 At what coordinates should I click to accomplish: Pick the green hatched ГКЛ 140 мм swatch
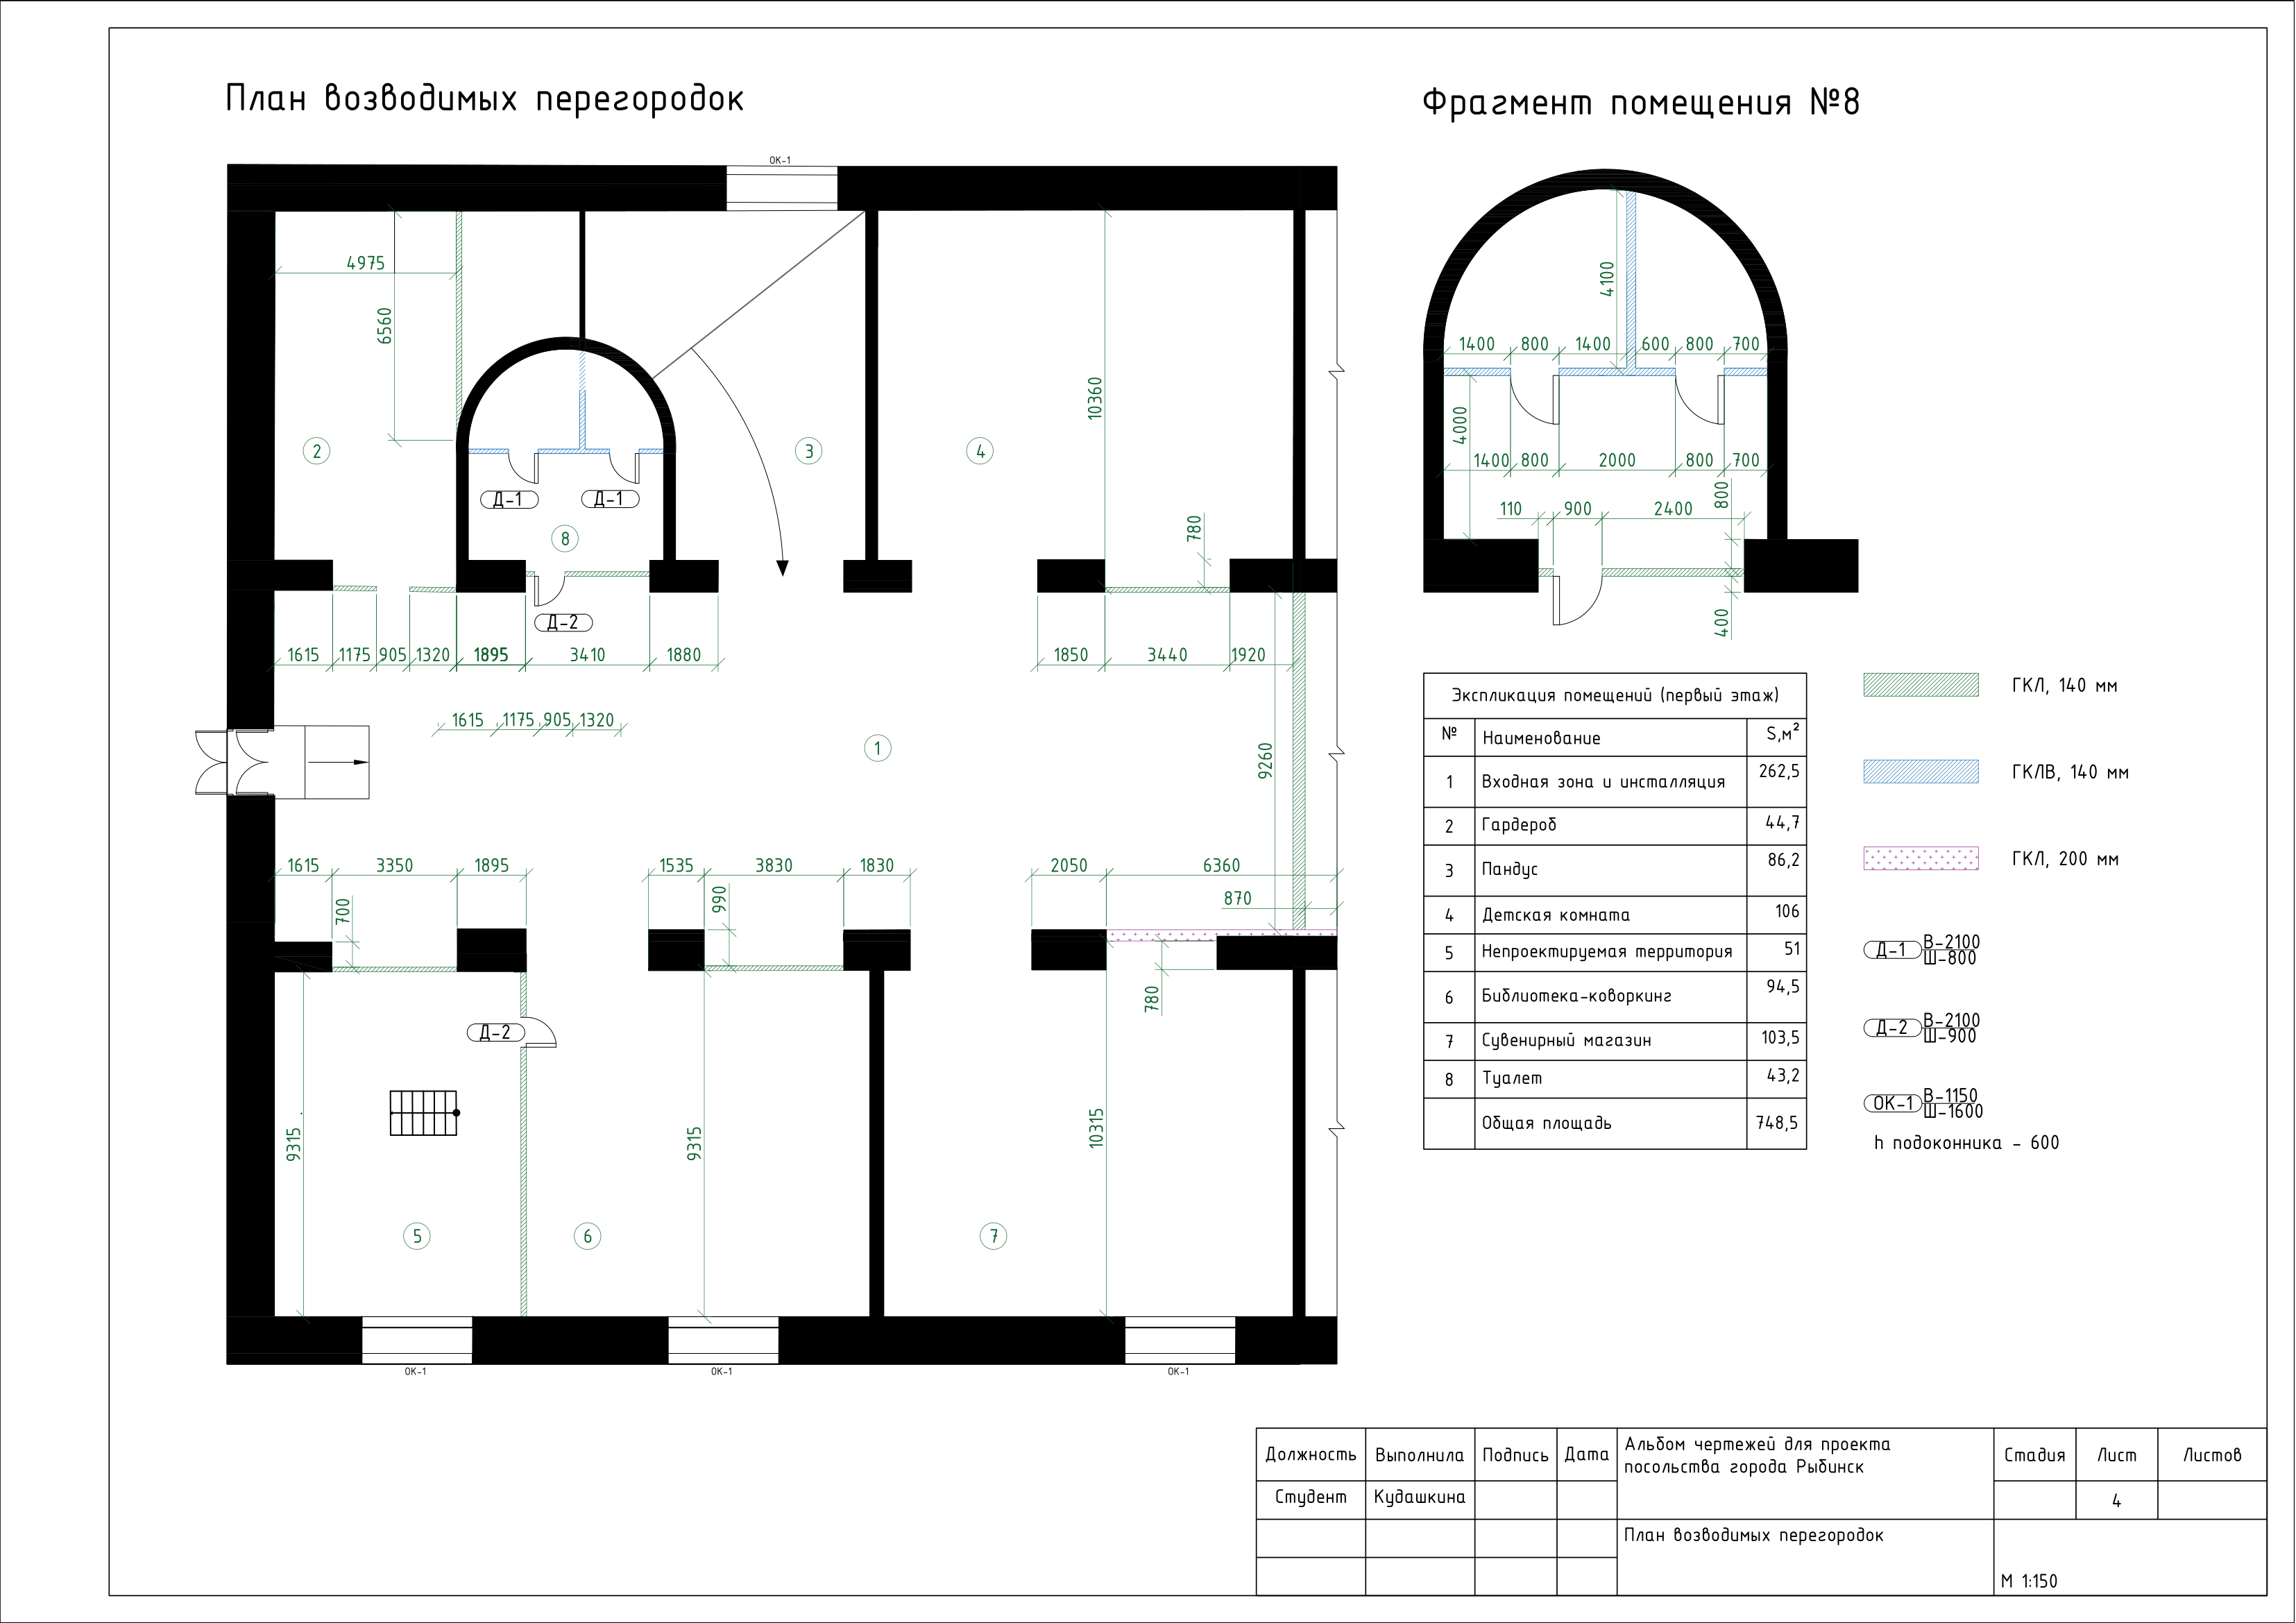pos(1920,685)
